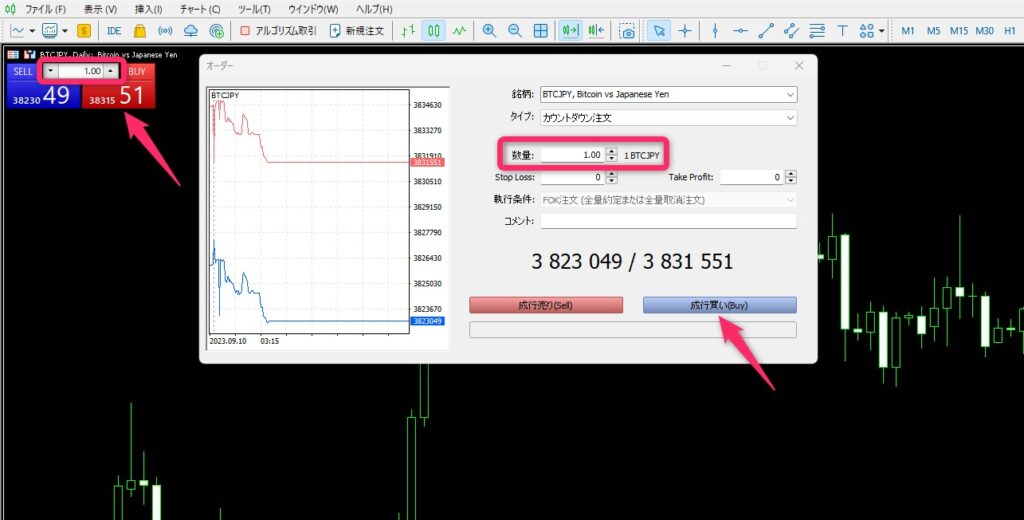1024x520 pixels.
Task: Select the crosshair cursor tool
Action: coord(685,31)
